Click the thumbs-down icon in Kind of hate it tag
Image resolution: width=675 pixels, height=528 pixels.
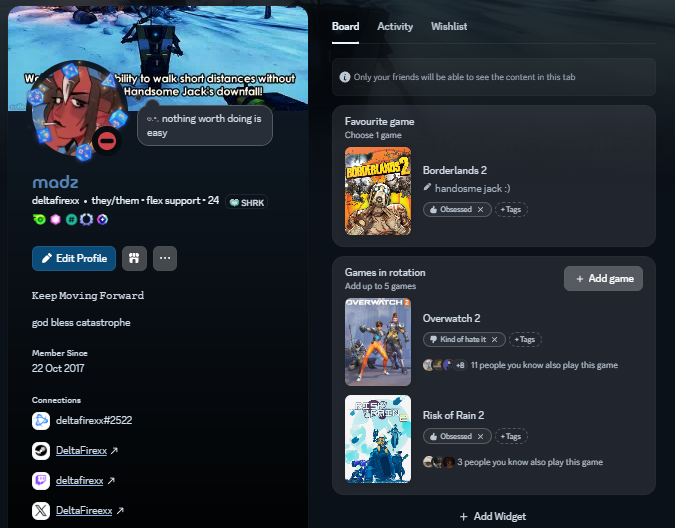pos(433,340)
